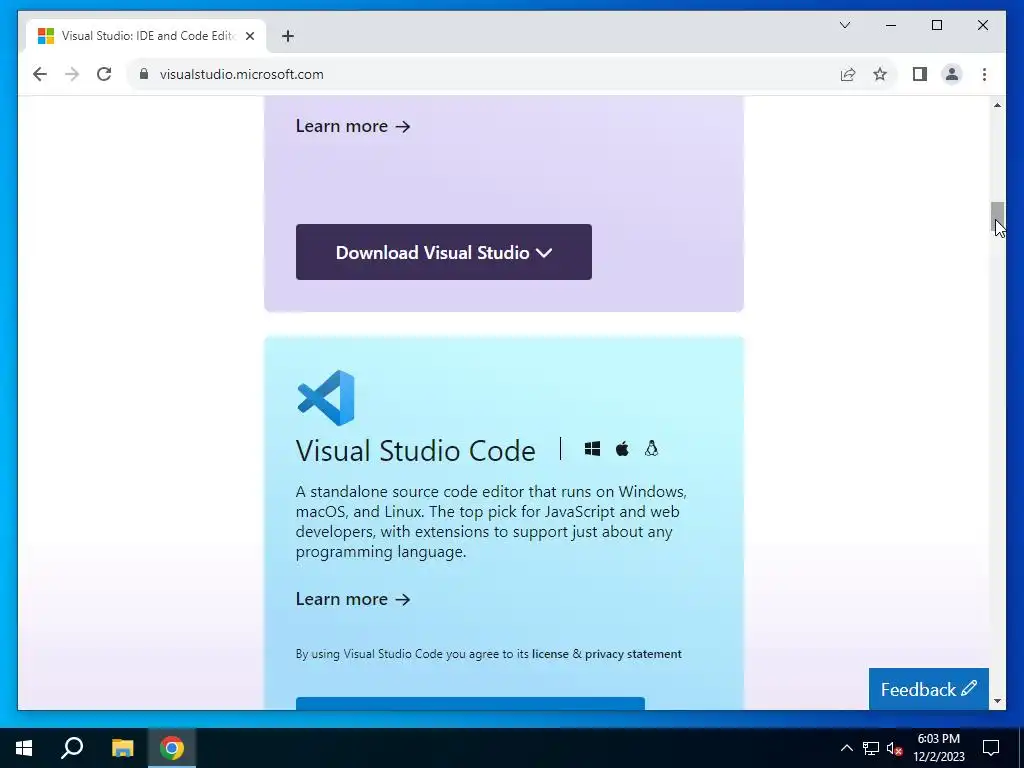The height and width of the screenshot is (768, 1024).
Task: Open the Feedback button
Action: tap(929, 689)
